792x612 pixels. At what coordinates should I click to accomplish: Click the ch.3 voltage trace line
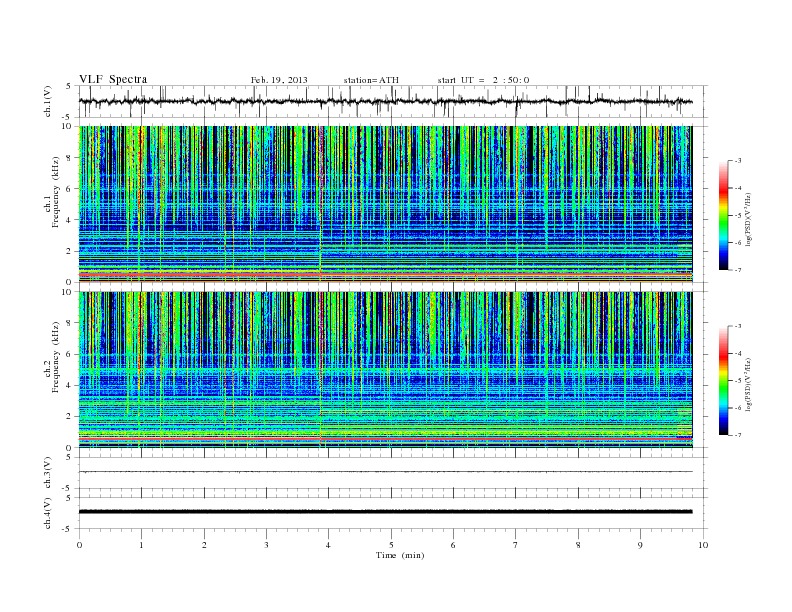[x=386, y=472]
